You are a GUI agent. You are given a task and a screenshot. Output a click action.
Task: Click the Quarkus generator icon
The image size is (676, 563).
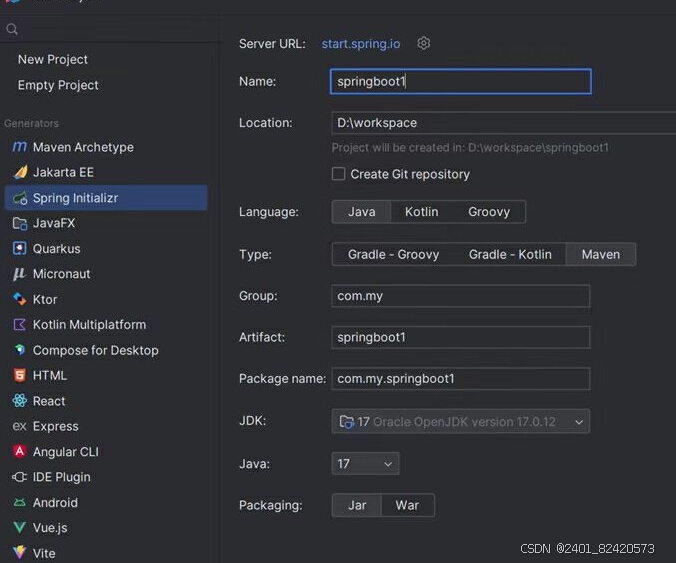(x=19, y=249)
